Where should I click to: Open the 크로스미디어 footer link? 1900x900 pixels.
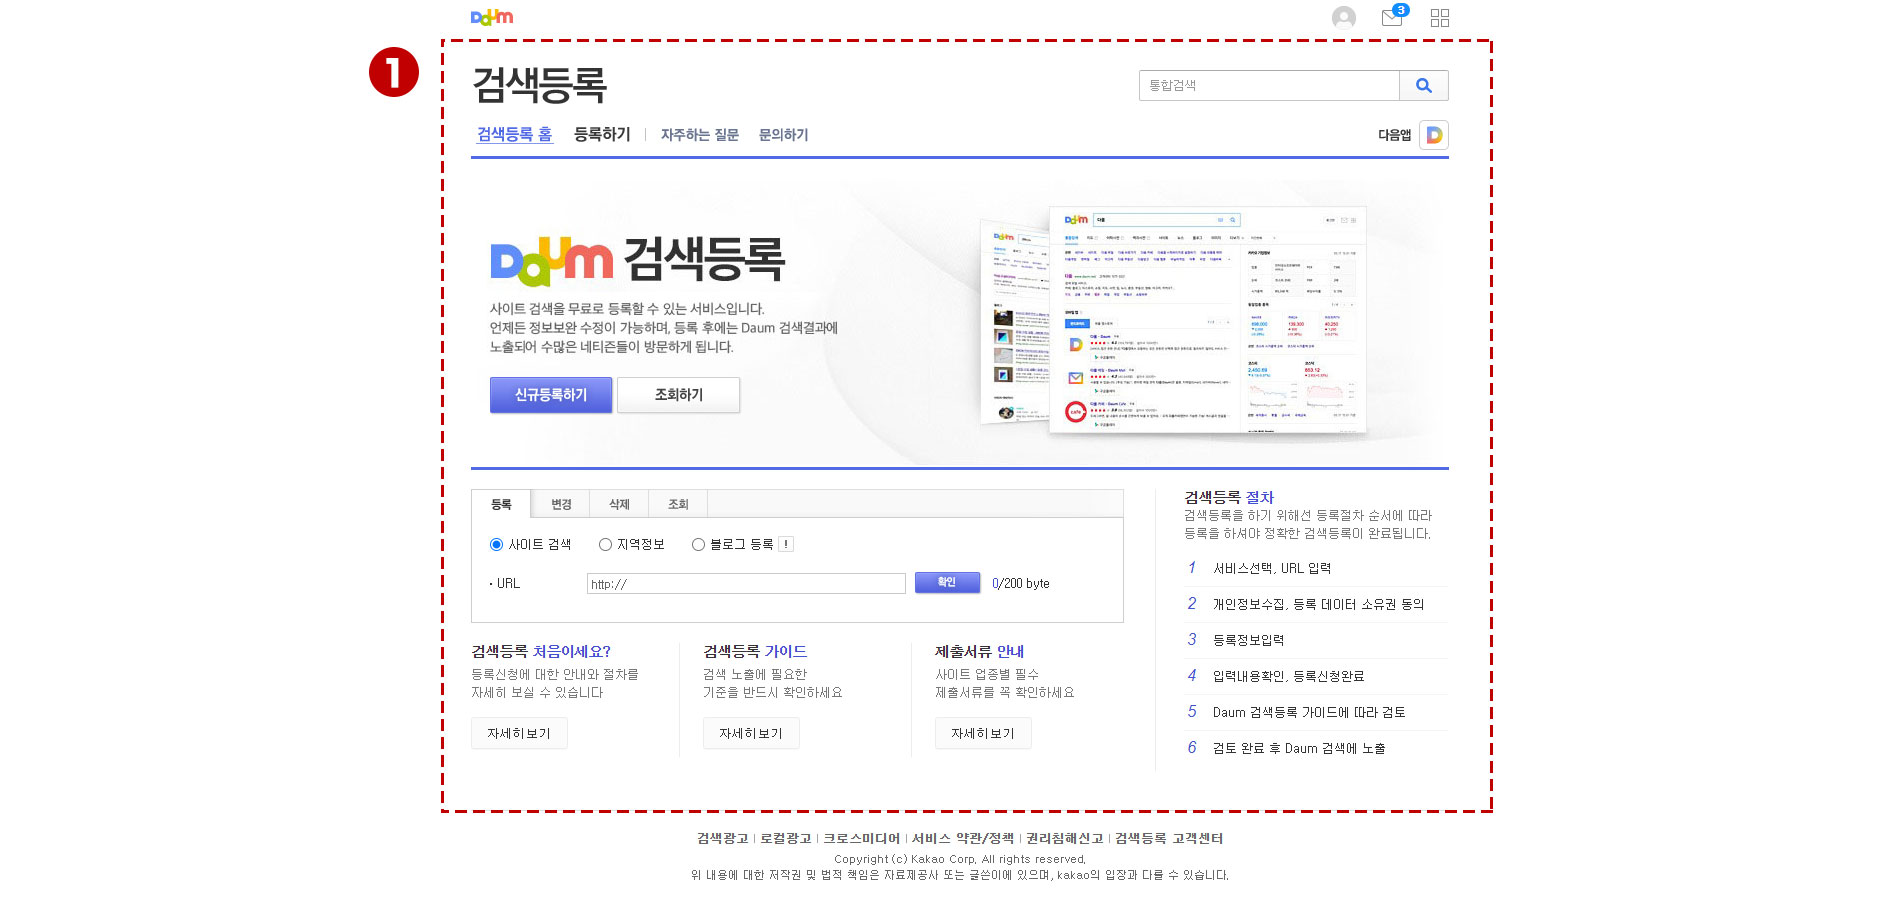(861, 838)
